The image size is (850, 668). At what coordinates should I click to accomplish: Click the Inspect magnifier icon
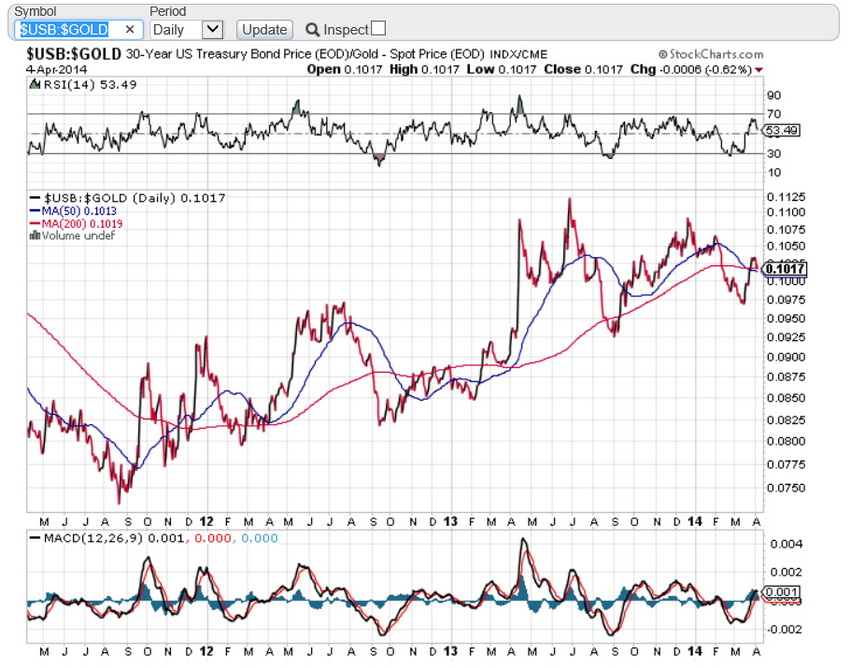point(313,30)
